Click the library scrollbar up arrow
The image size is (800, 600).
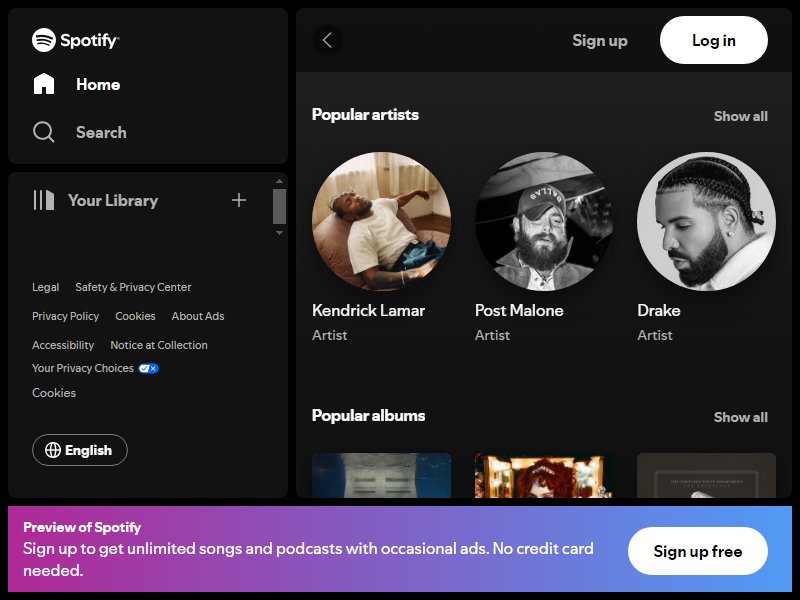(279, 181)
